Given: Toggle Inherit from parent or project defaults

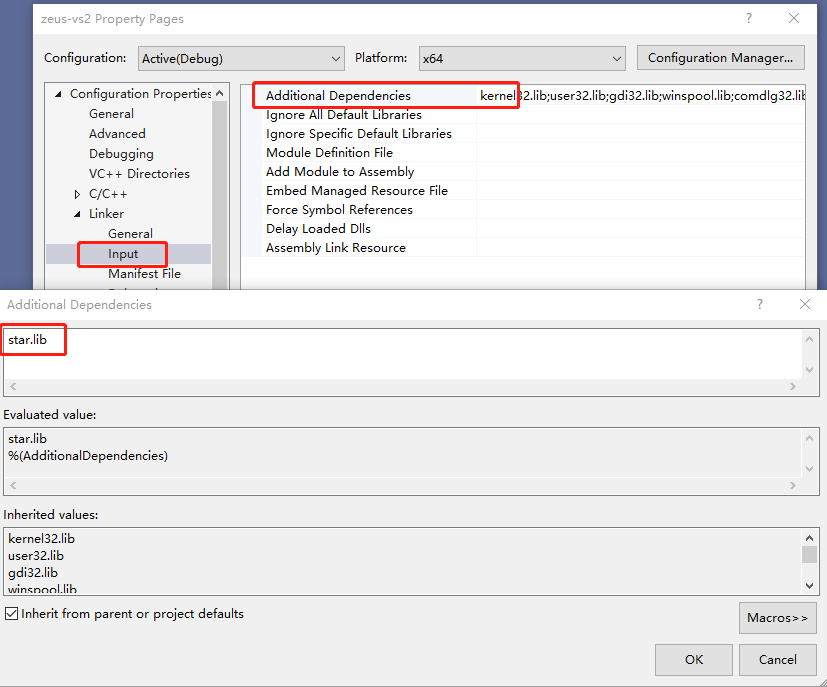Looking at the screenshot, I should tap(12, 614).
